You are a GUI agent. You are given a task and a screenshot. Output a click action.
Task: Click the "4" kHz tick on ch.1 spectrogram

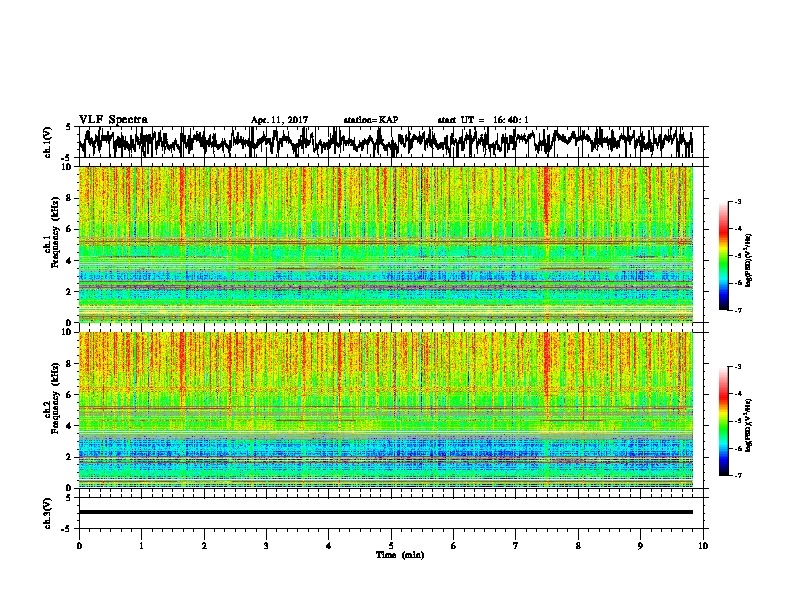coord(69,261)
